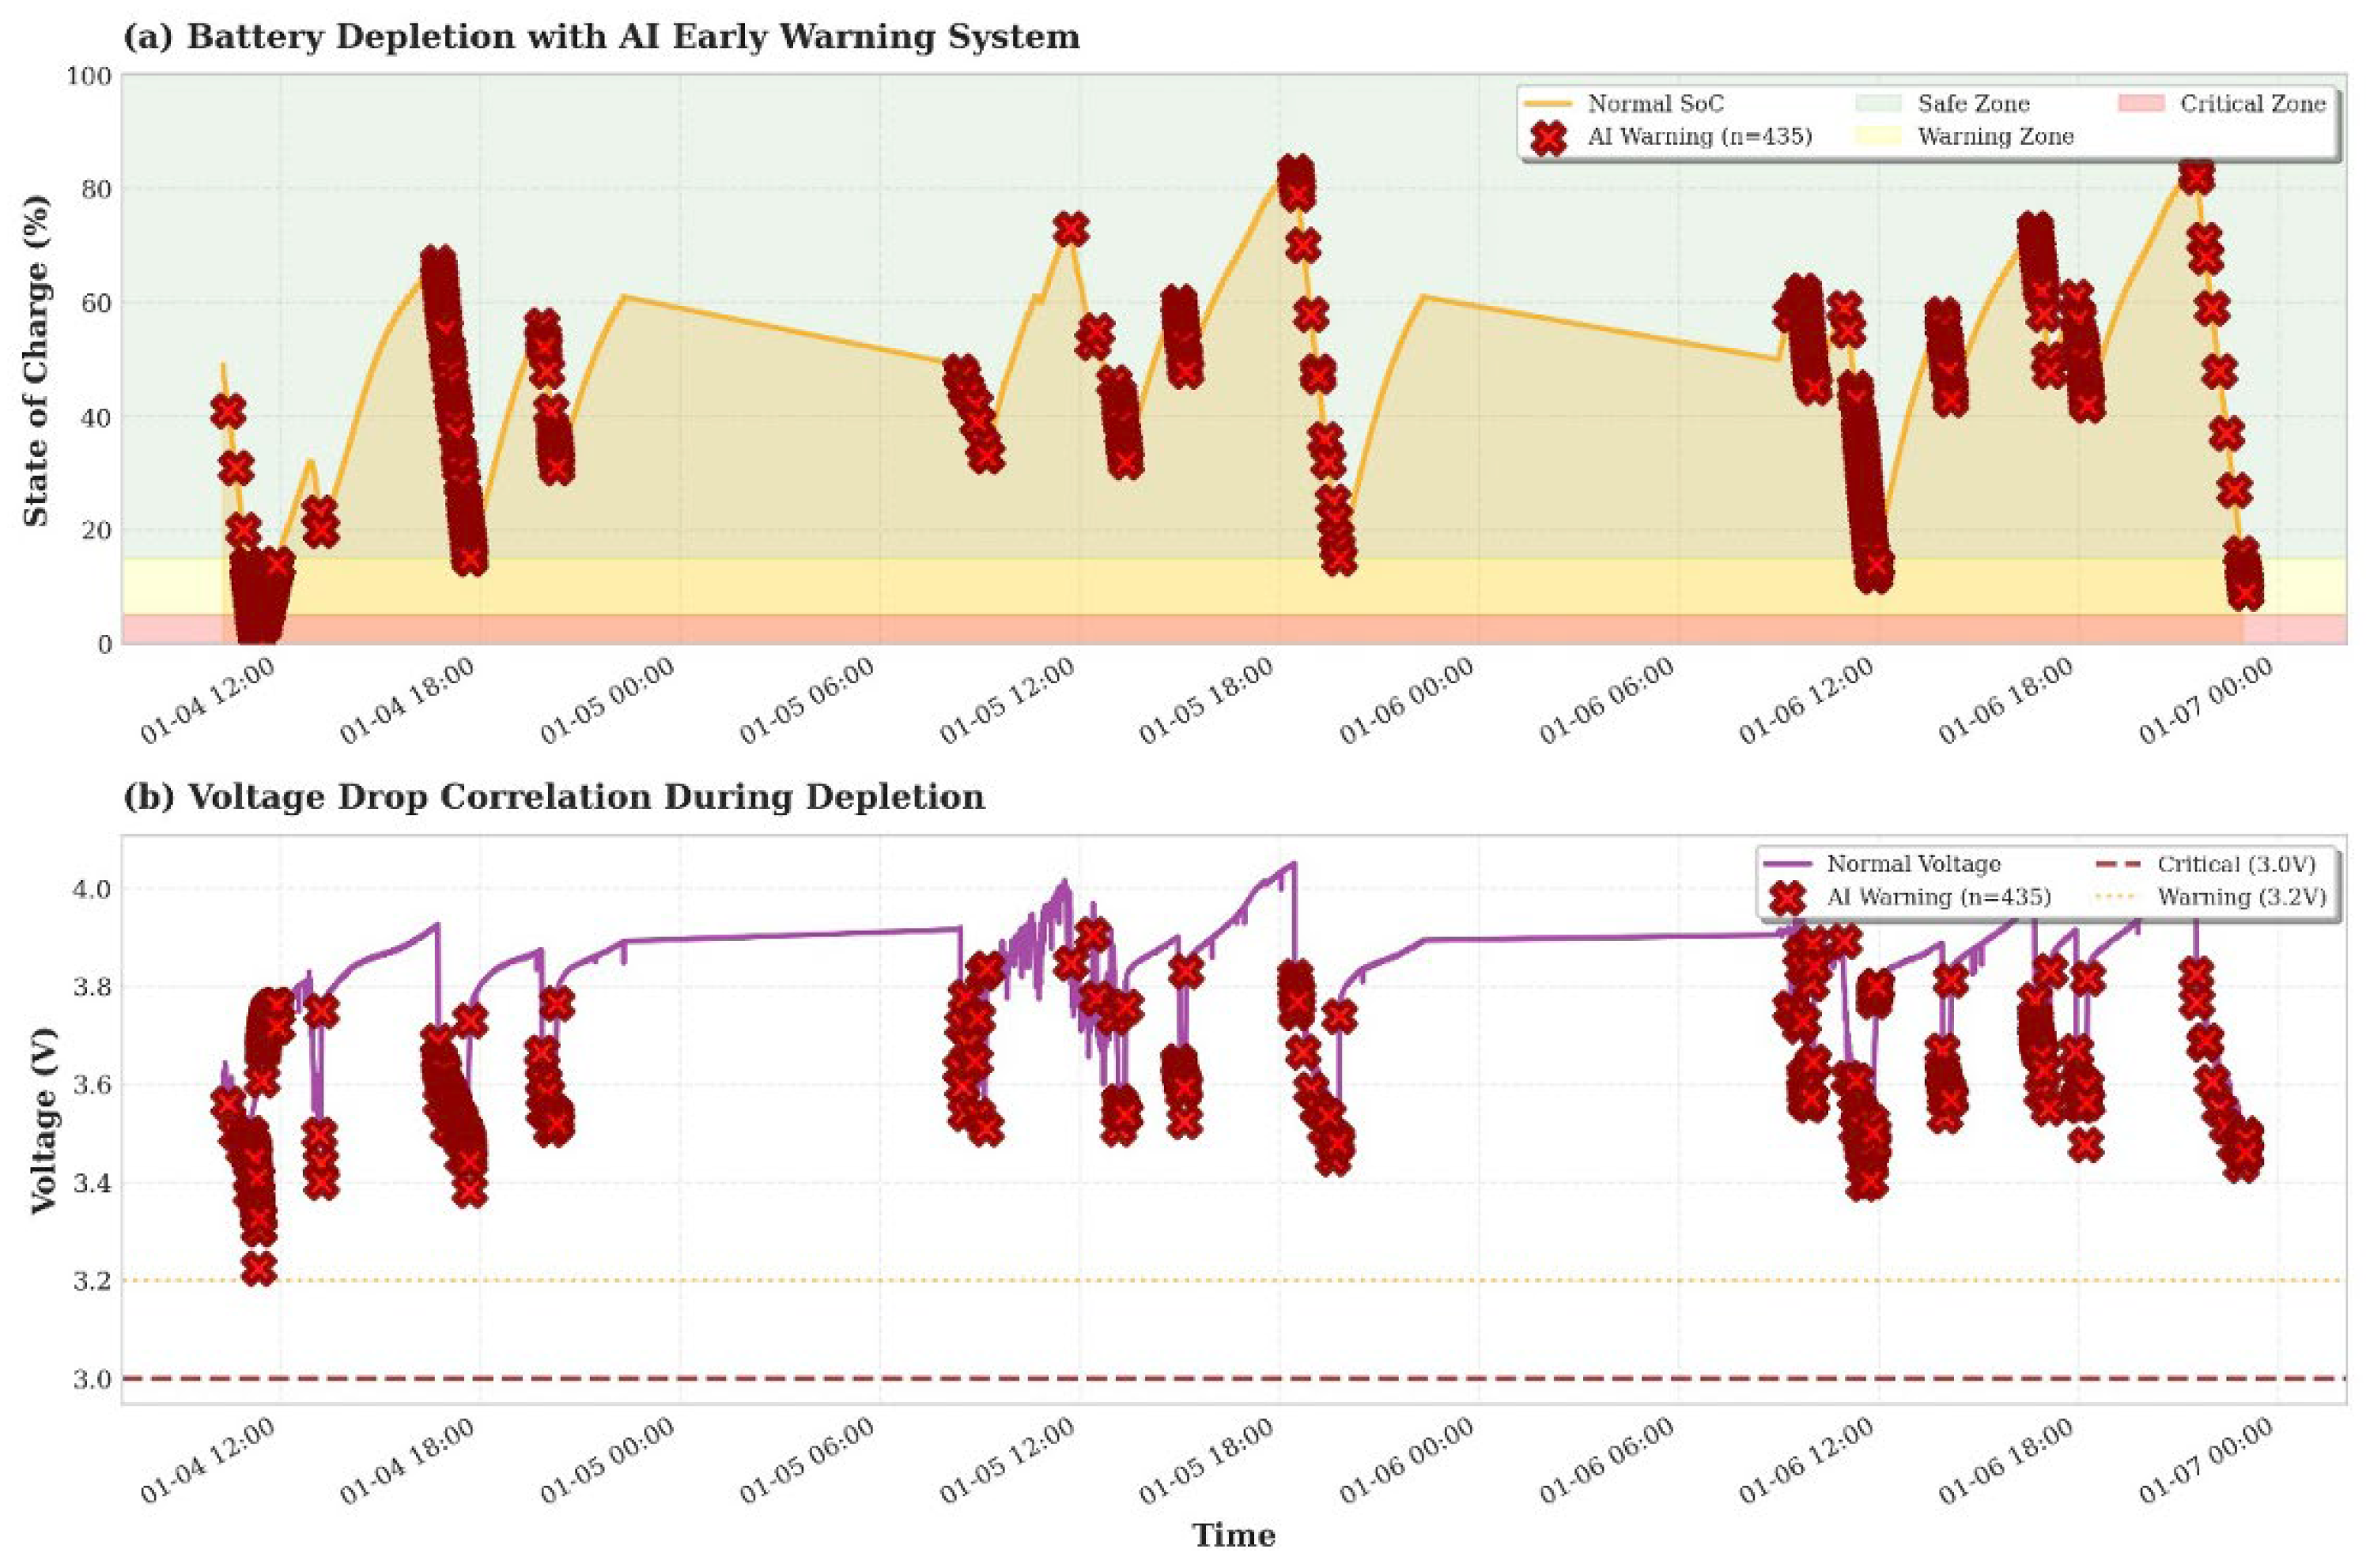
Task: Click the Normal Voltage purple line legend sample
Action: [x=1788, y=864]
